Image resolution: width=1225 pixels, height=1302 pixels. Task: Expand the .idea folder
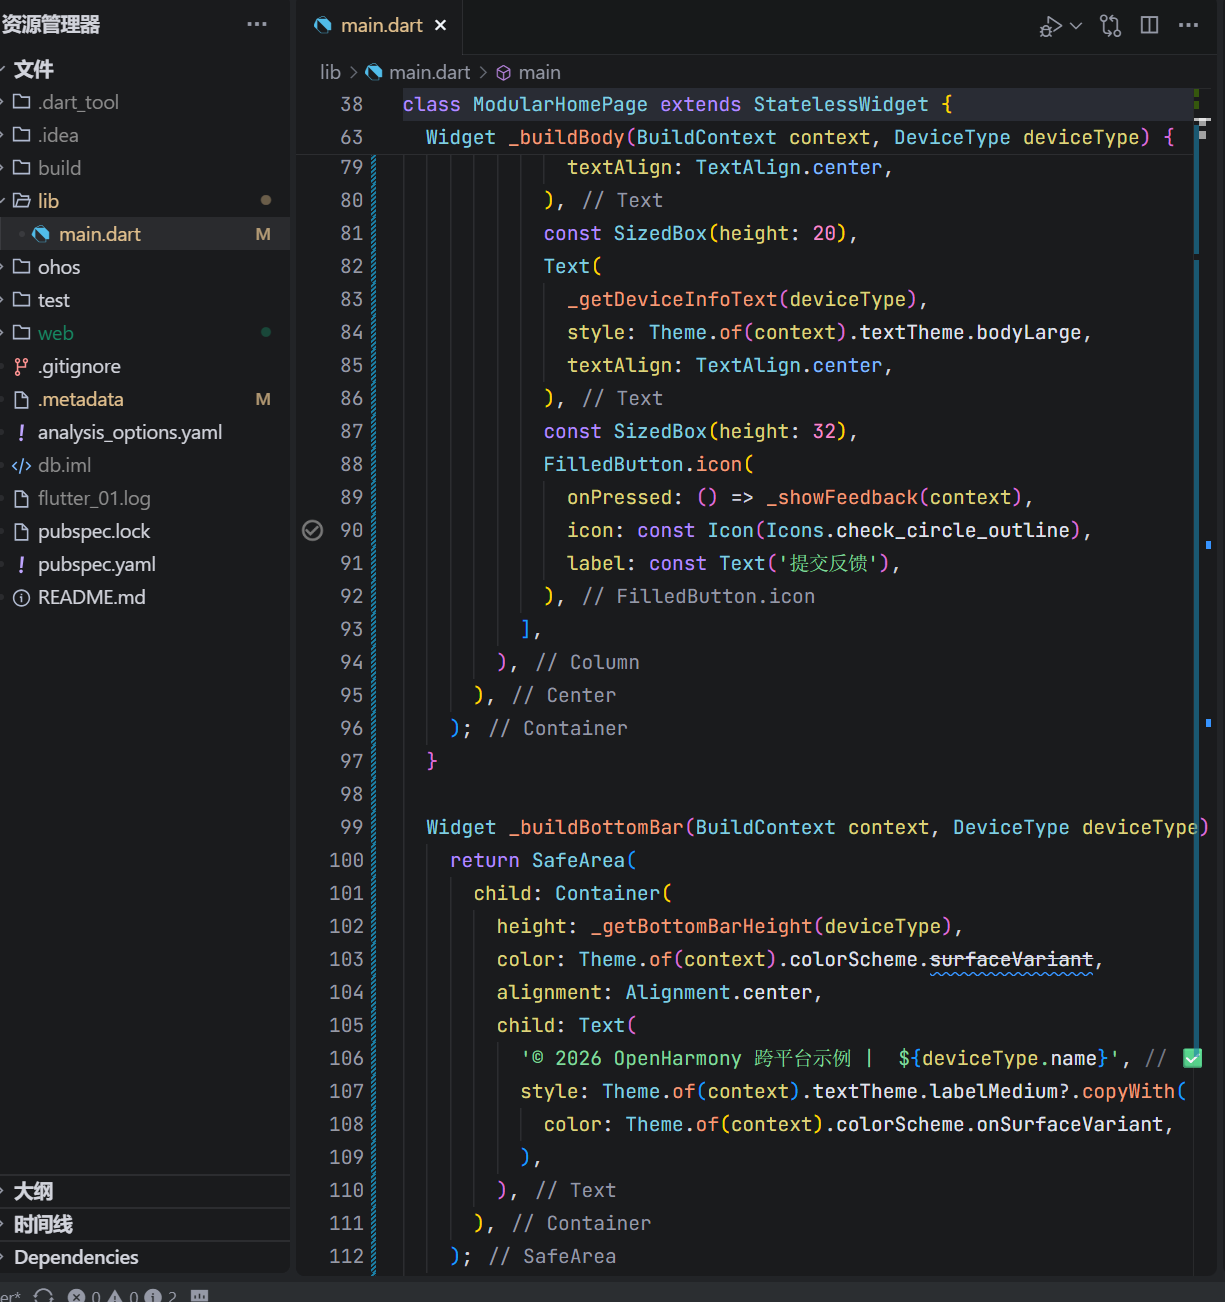145,135
